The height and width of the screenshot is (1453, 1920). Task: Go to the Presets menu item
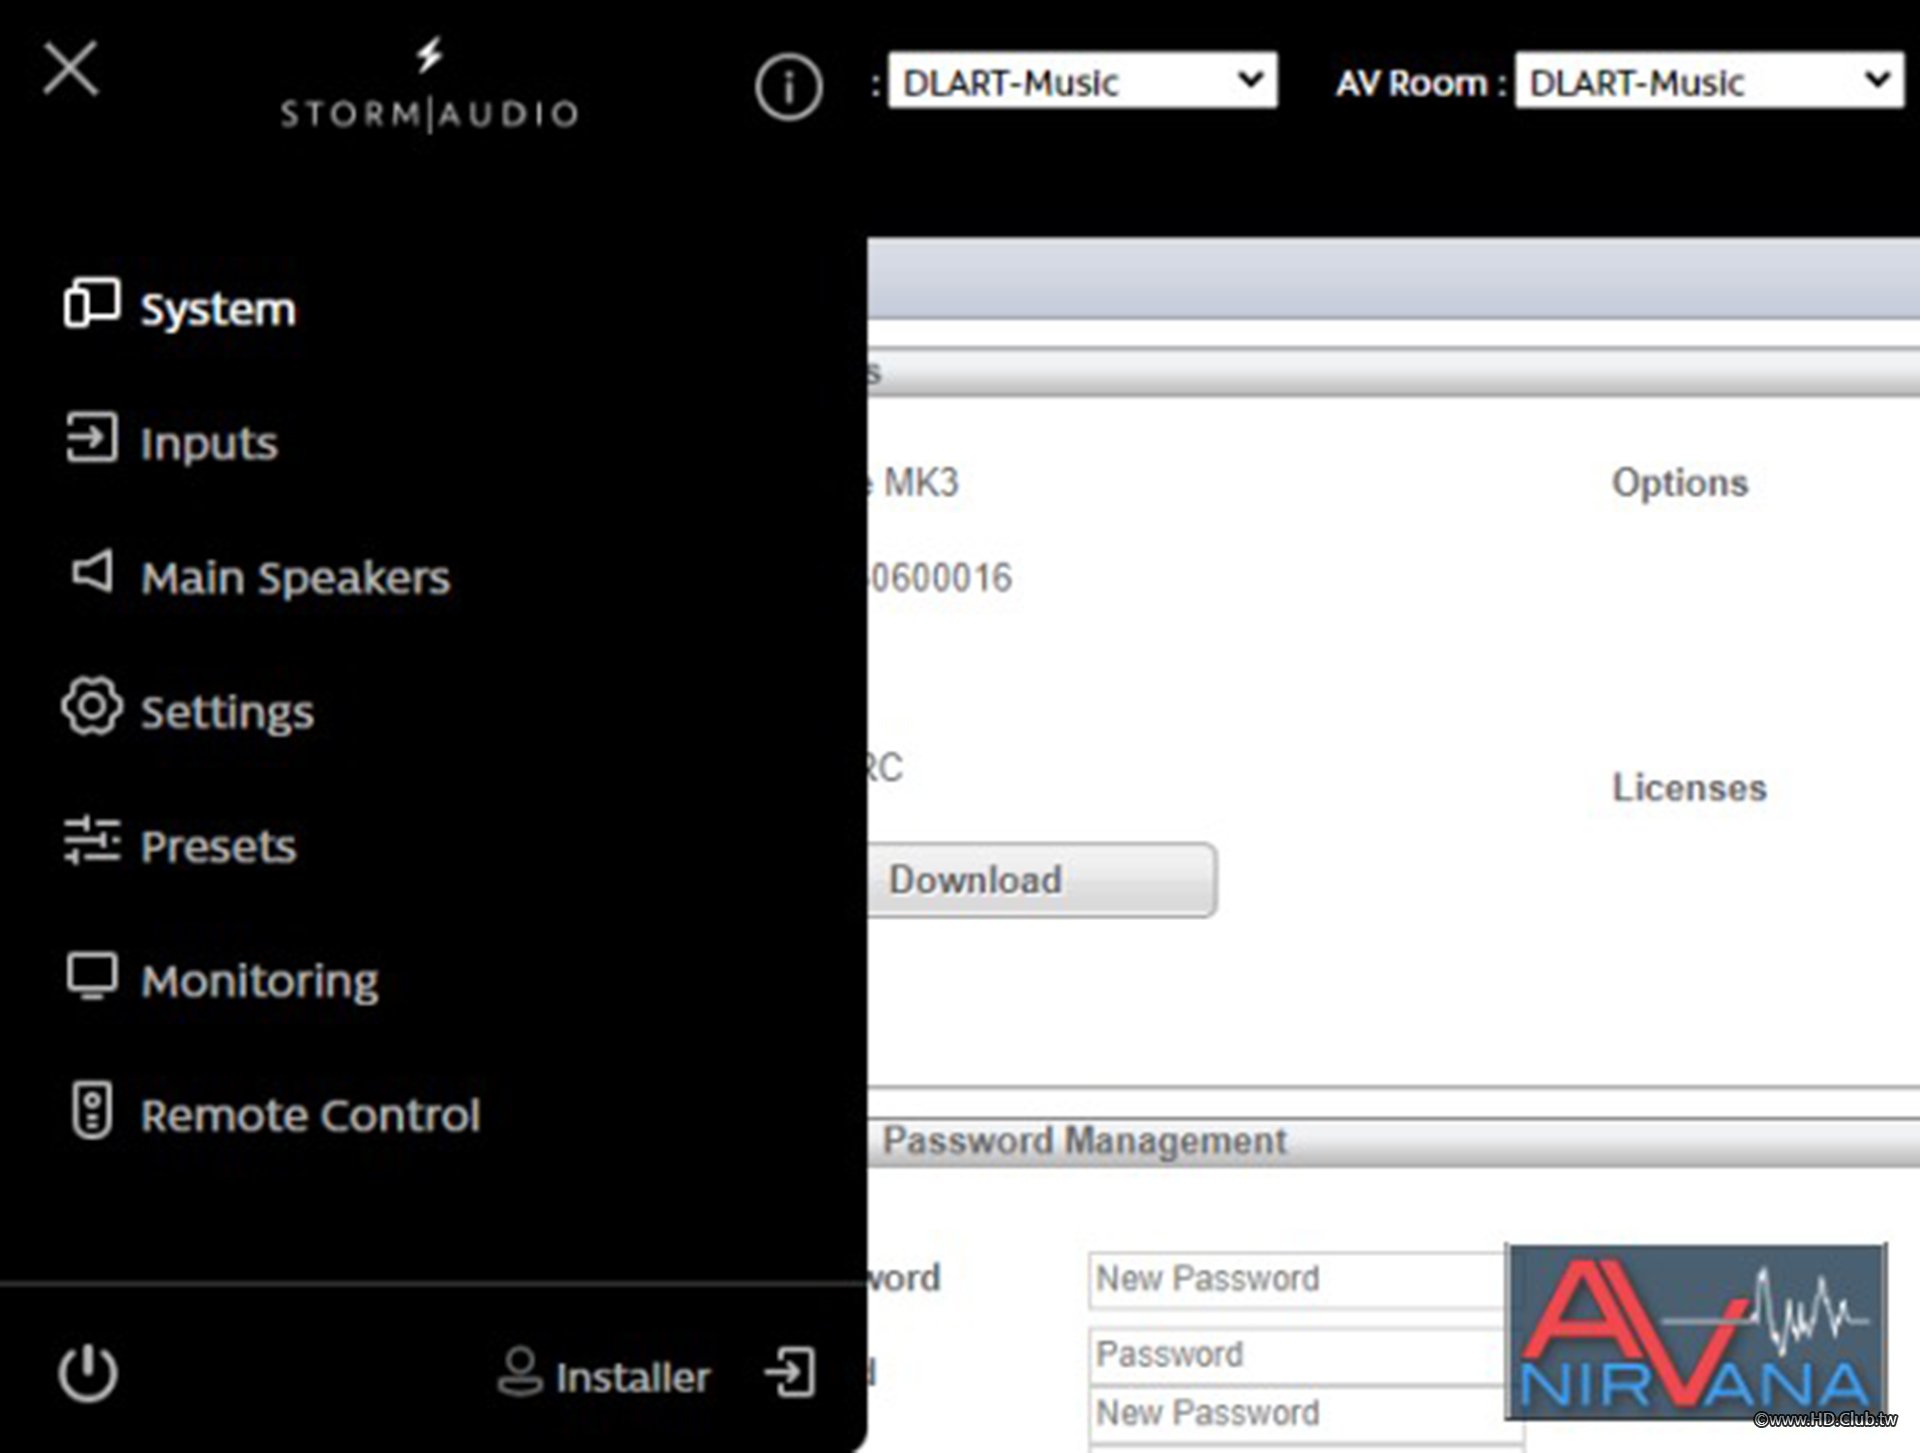pos(219,846)
